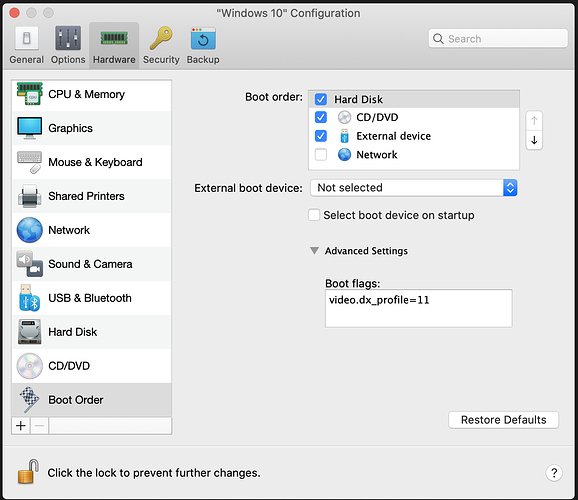Select CPU & Memory chip icon in sidebar

coord(29,94)
